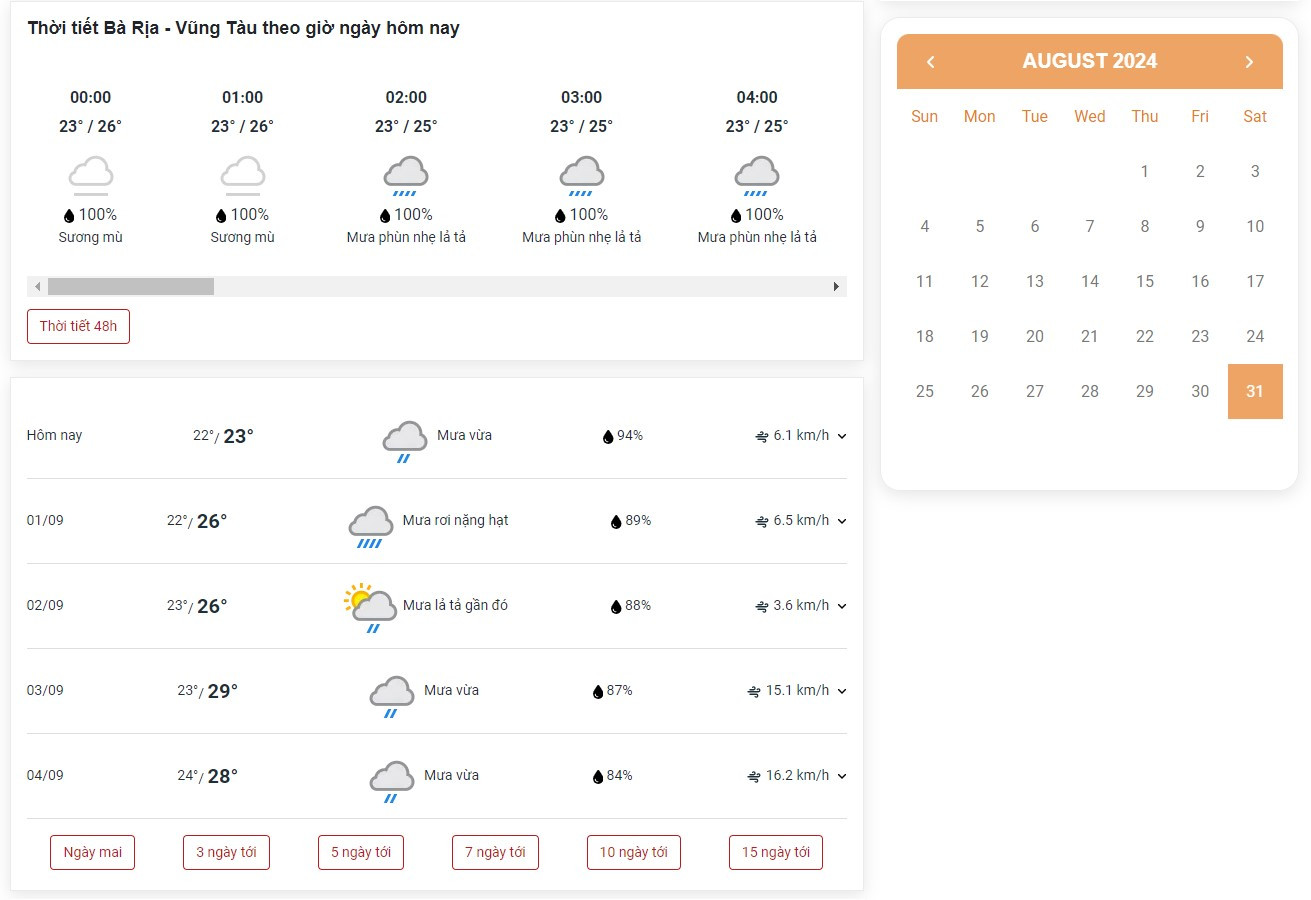The width and height of the screenshot is (1311, 900).
Task: Click the wind icon beside 15.1 km/h
Action: coord(754,691)
